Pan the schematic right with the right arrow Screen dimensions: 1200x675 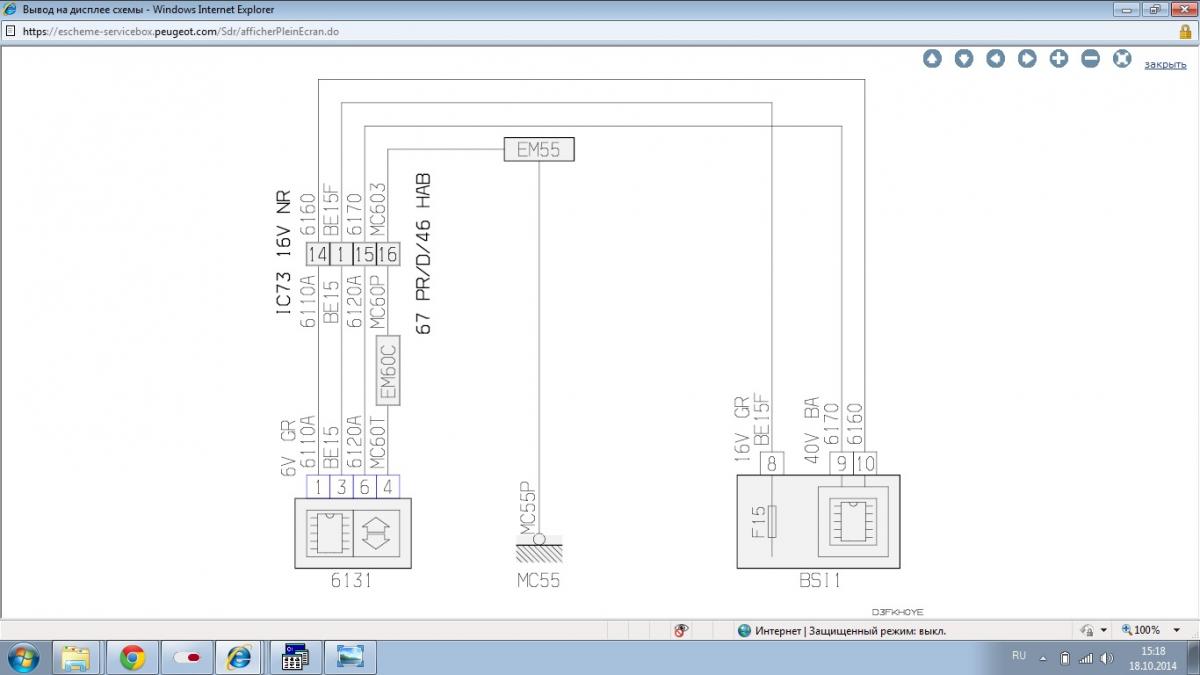[x=1027, y=59]
